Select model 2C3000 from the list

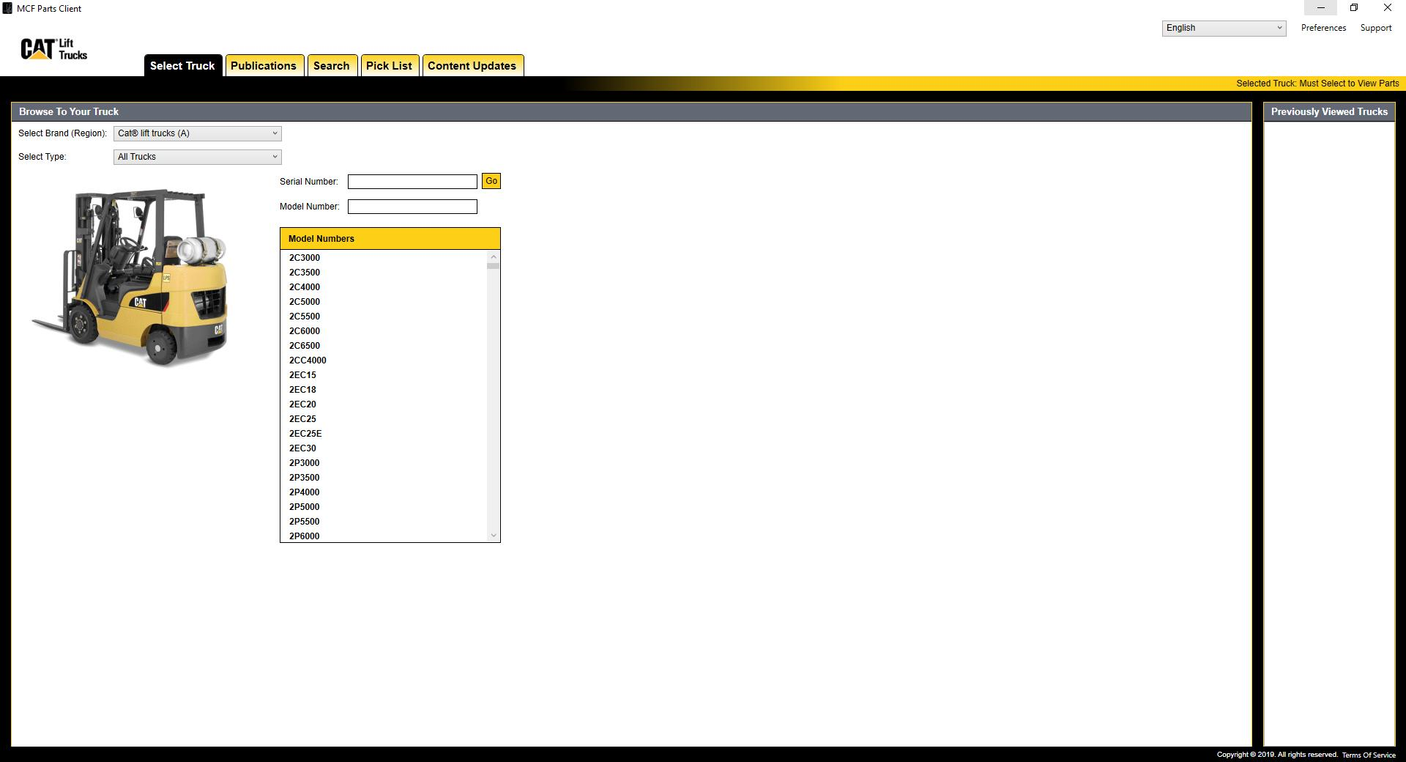304,257
